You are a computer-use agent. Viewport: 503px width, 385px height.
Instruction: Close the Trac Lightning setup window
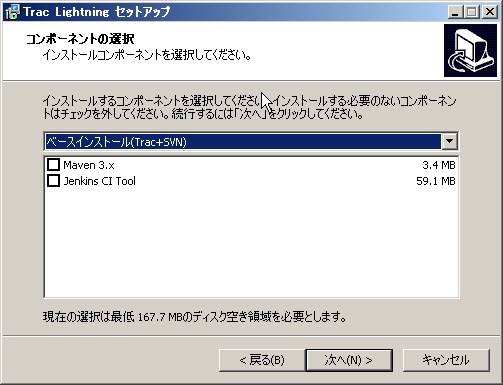coord(490,12)
